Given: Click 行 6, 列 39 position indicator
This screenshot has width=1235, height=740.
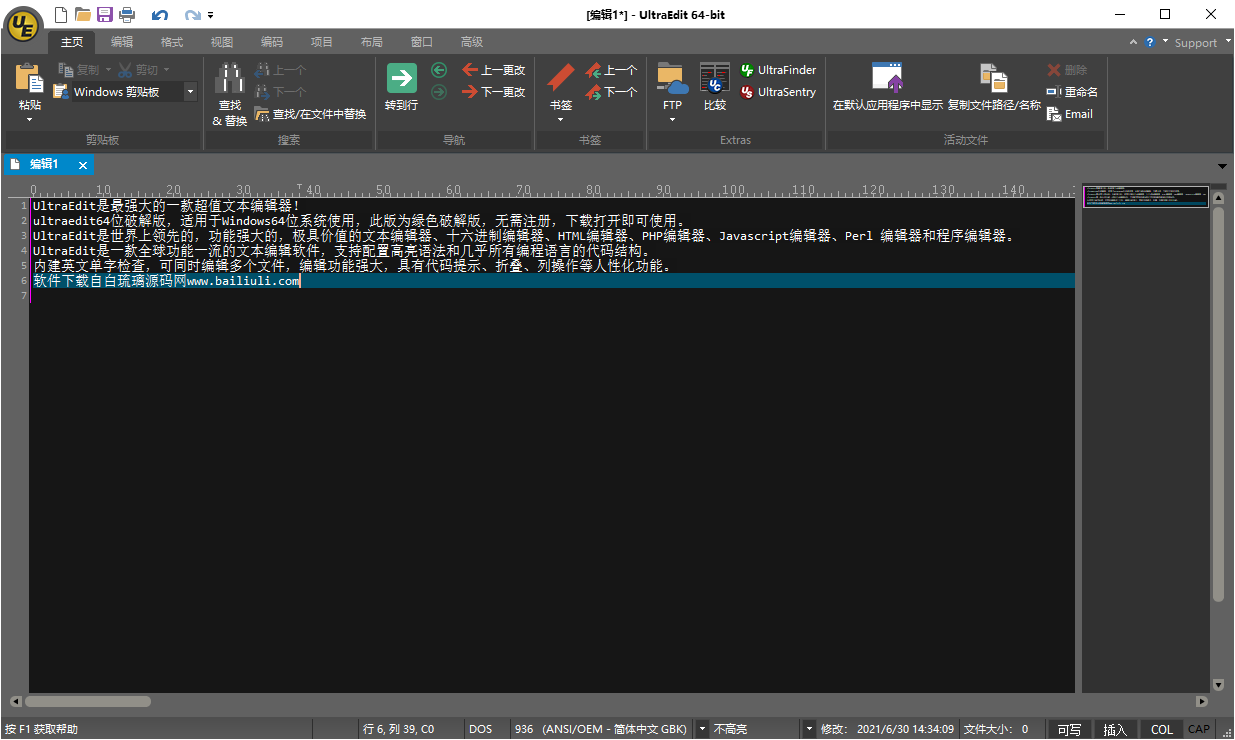Looking at the screenshot, I should [398, 730].
